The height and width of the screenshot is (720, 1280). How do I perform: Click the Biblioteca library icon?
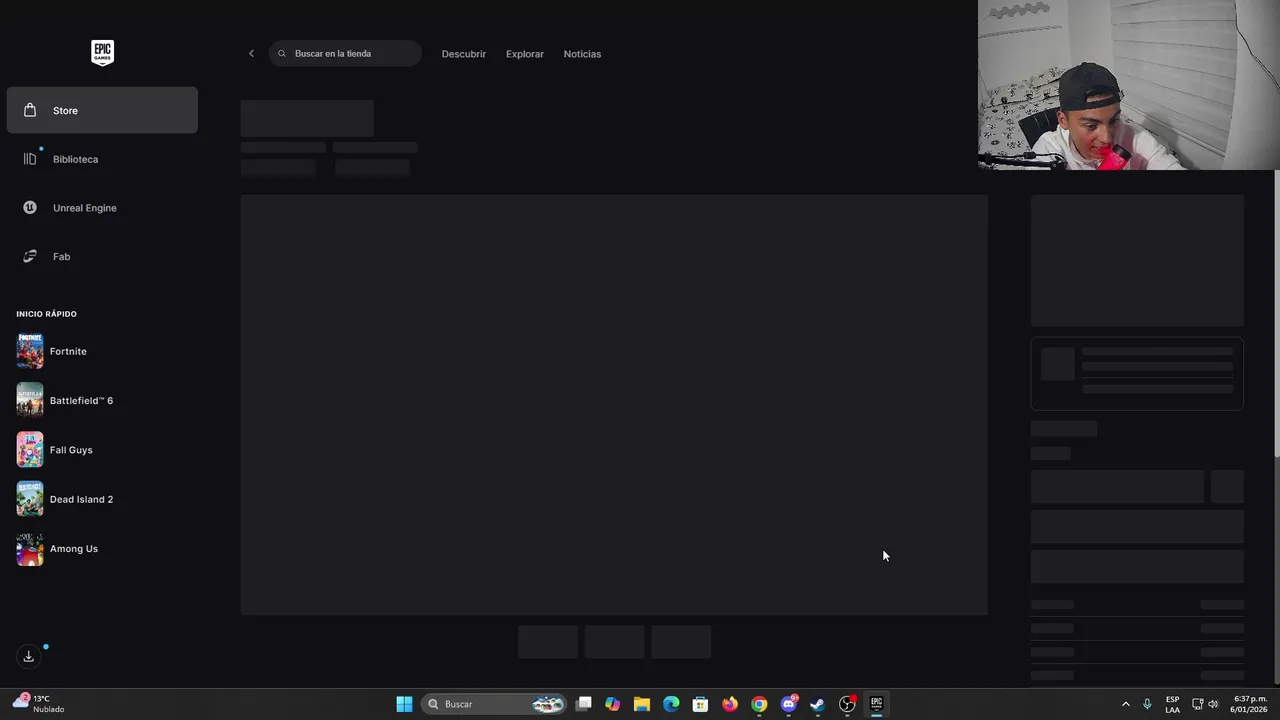click(30, 159)
